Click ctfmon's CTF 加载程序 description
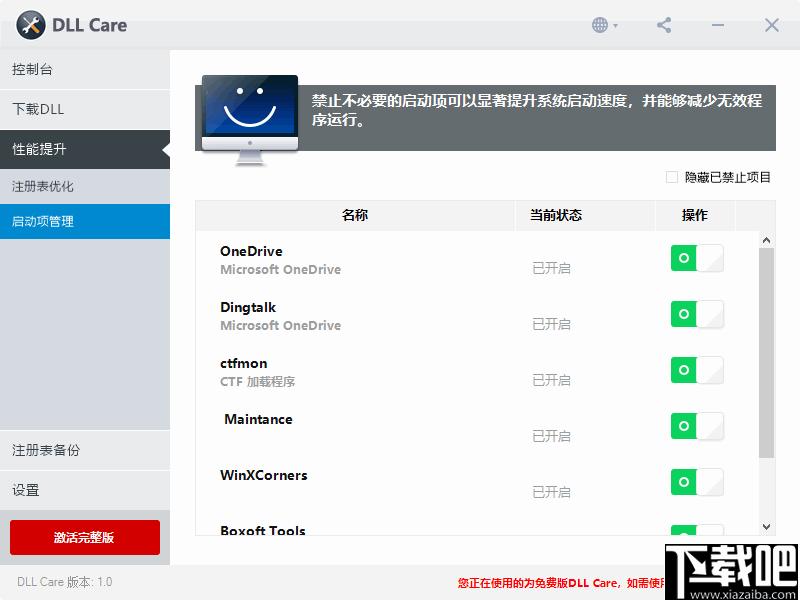Image resolution: width=800 pixels, height=600 pixels. (258, 382)
